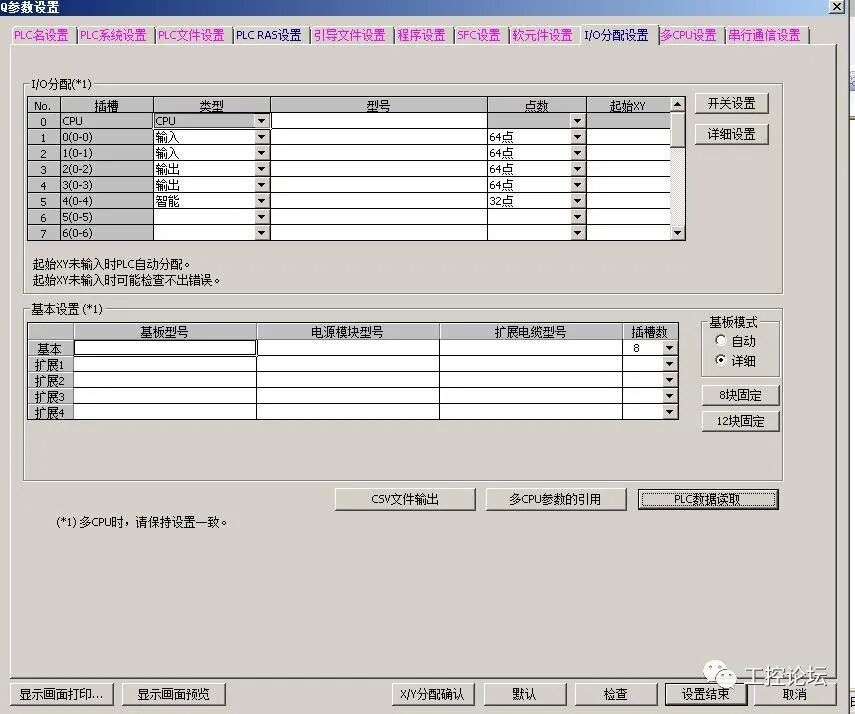The height and width of the screenshot is (714, 855).
Task: Switch to the 软元件设置 tab
Action: (x=543, y=35)
